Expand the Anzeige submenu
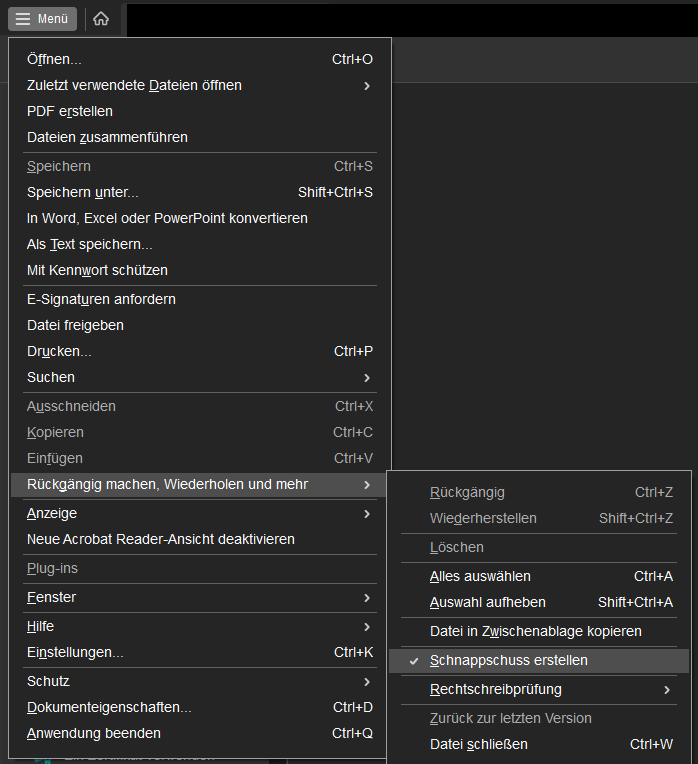The width and height of the screenshot is (698, 764). click(200, 514)
